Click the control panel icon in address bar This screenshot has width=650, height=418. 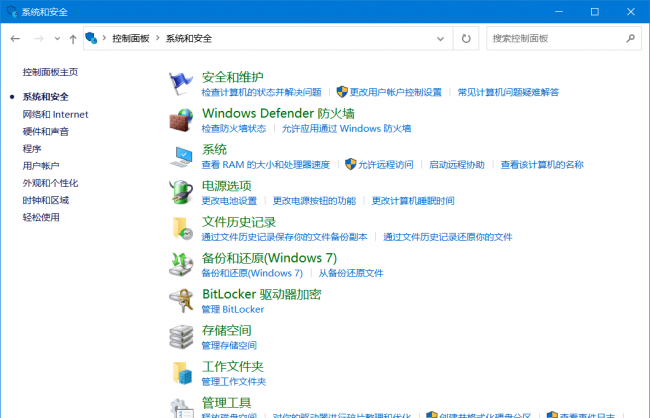click(x=91, y=38)
